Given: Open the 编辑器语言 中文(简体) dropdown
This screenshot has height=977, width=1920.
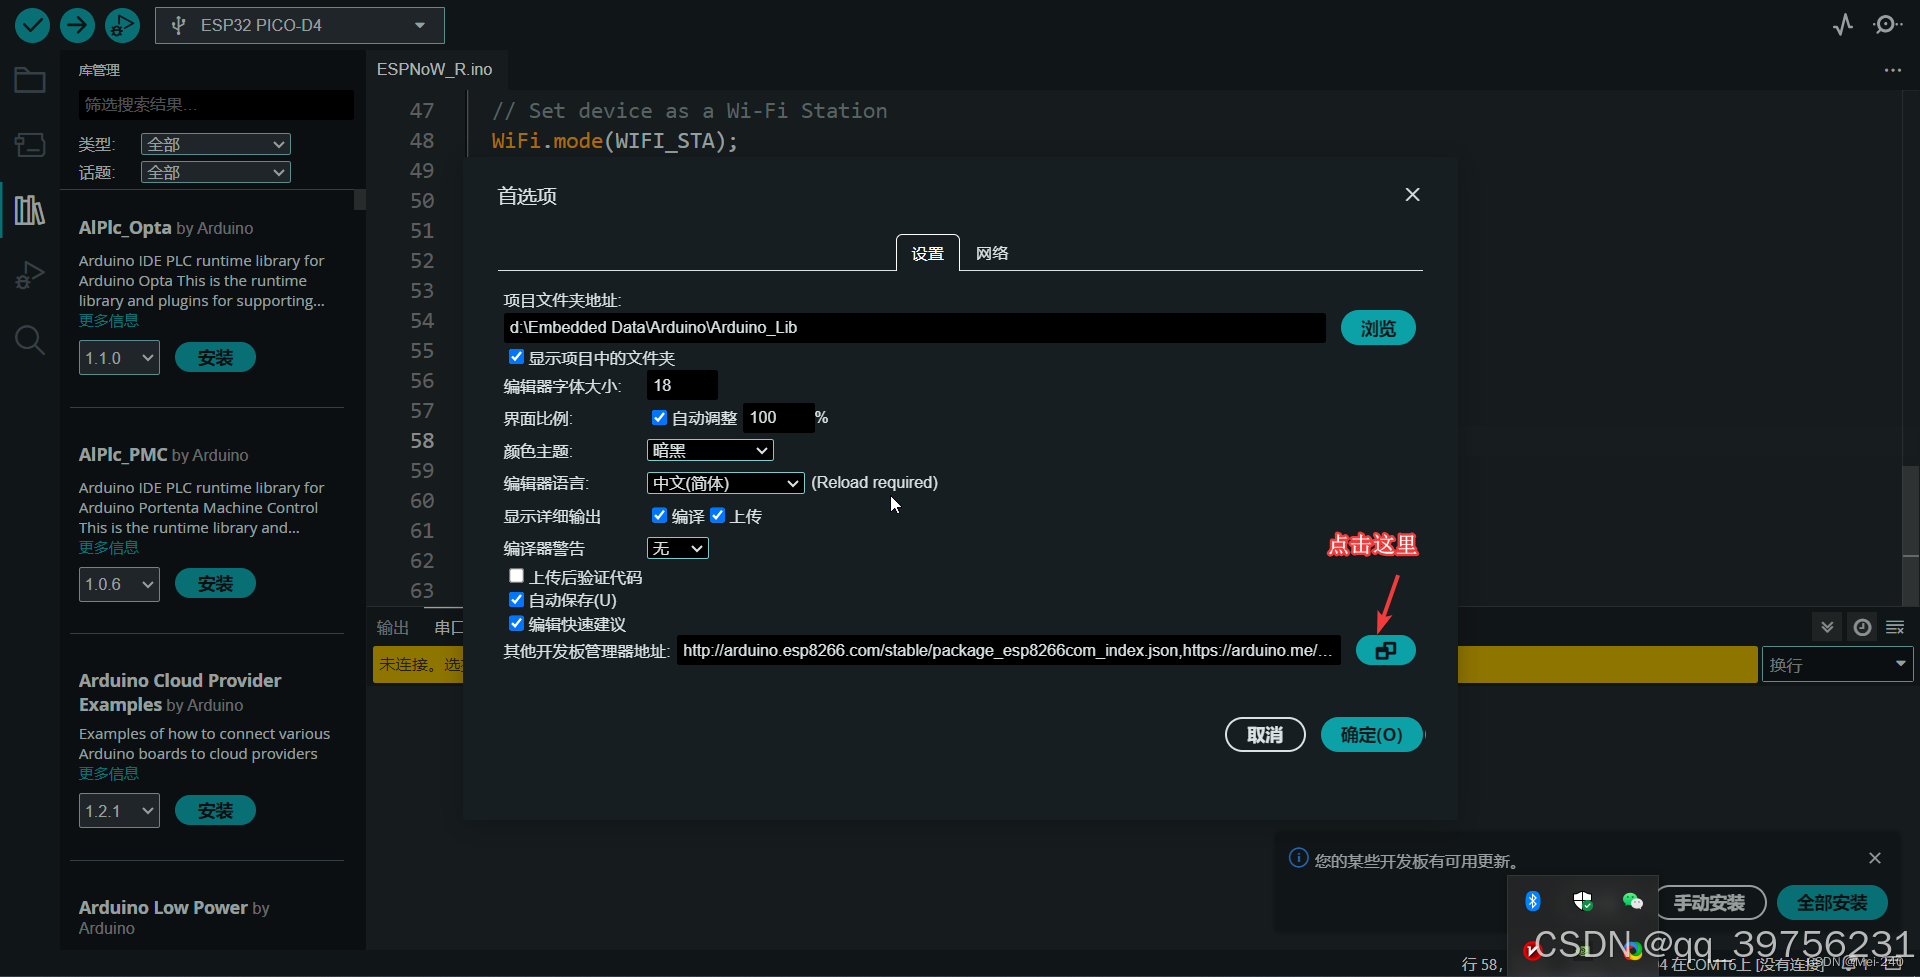Looking at the screenshot, I should pyautogui.click(x=725, y=483).
